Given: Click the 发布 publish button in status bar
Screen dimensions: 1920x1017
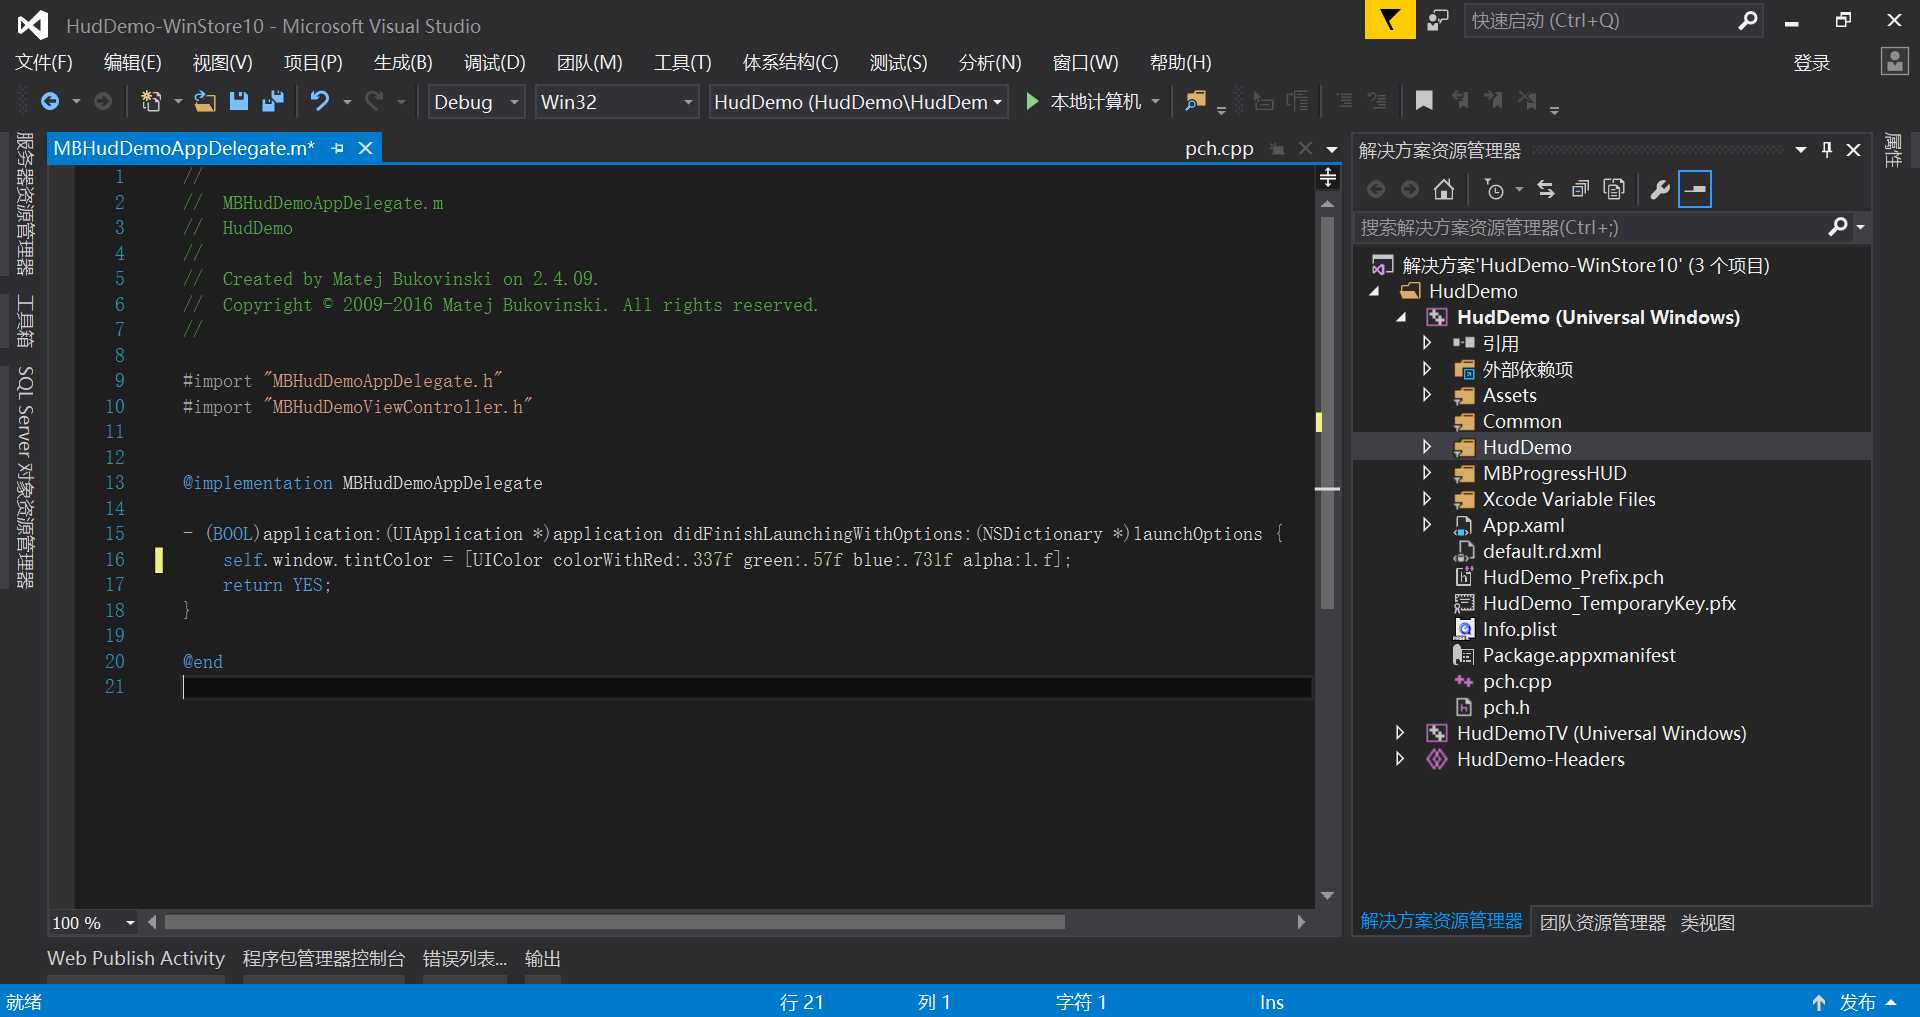Looking at the screenshot, I should coord(1857,1002).
